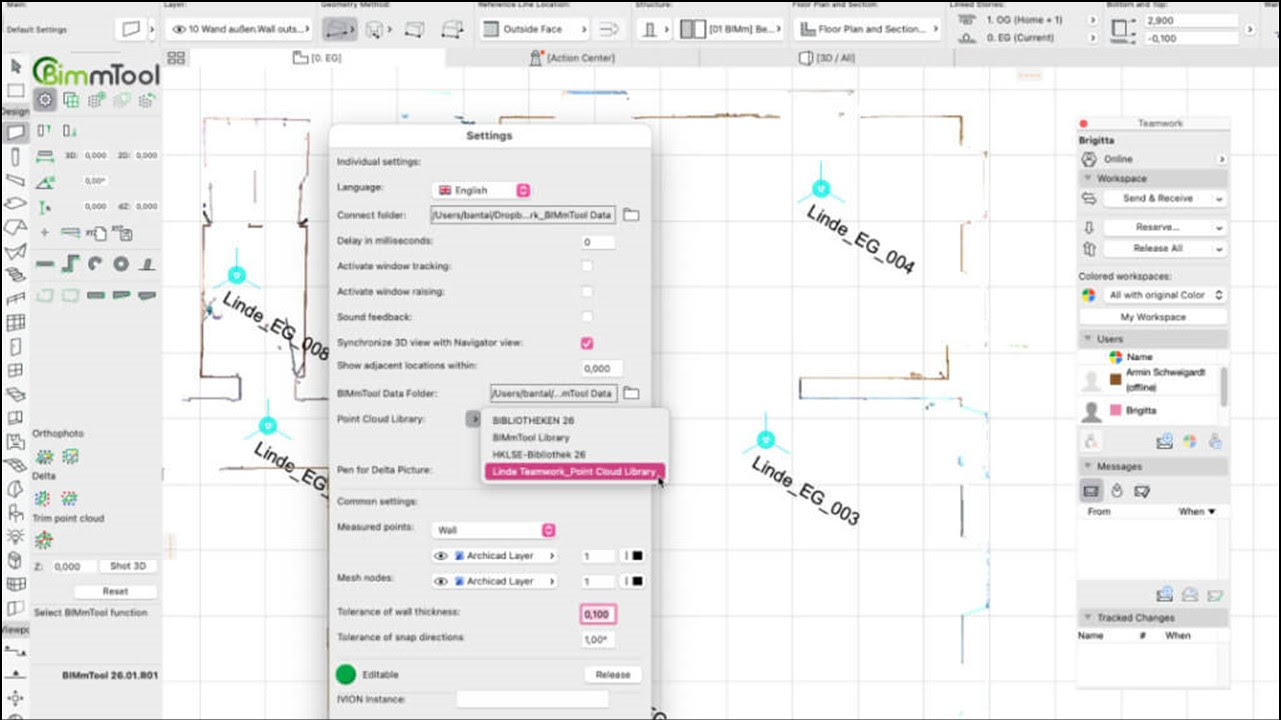Screen dimensions: 1281x720
Task: Click the Send & Receive button
Action: (x=1164, y=198)
